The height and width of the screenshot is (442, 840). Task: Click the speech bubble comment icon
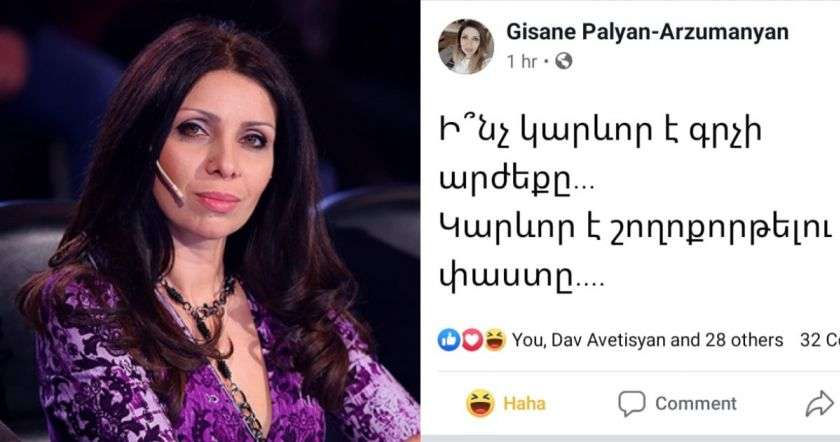tap(632, 403)
